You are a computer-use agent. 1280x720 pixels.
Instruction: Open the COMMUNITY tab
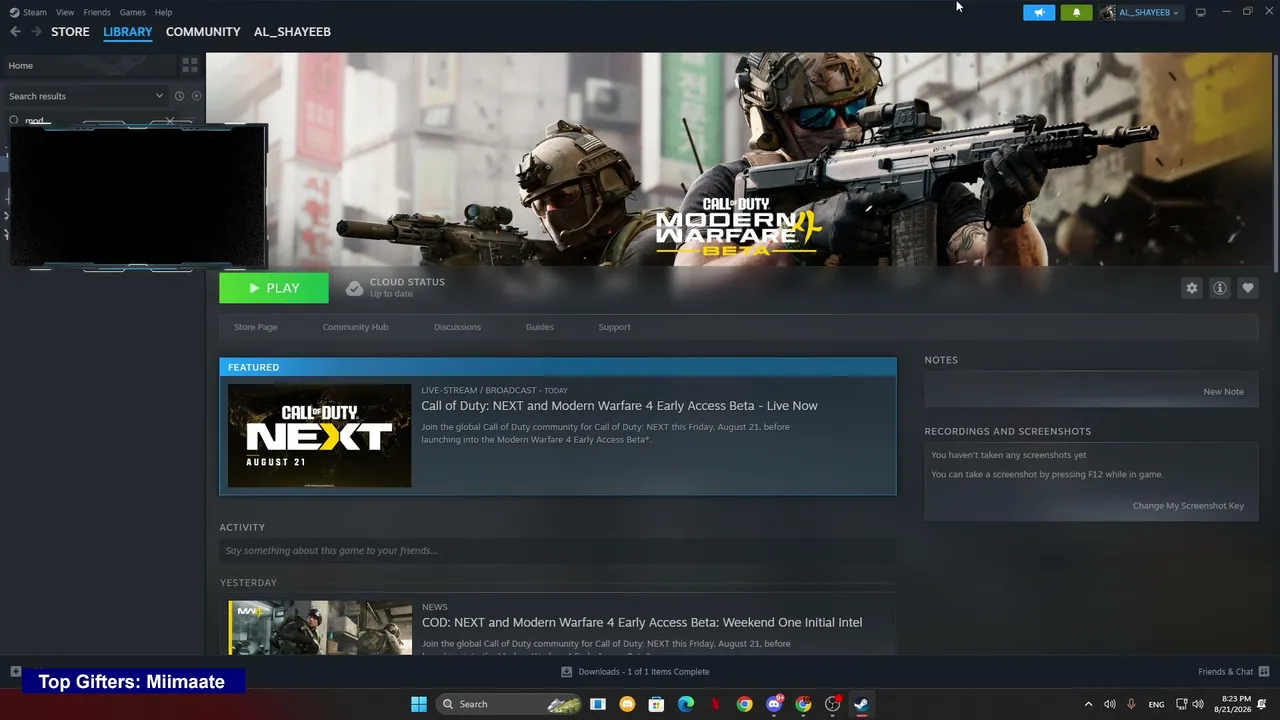203,32
